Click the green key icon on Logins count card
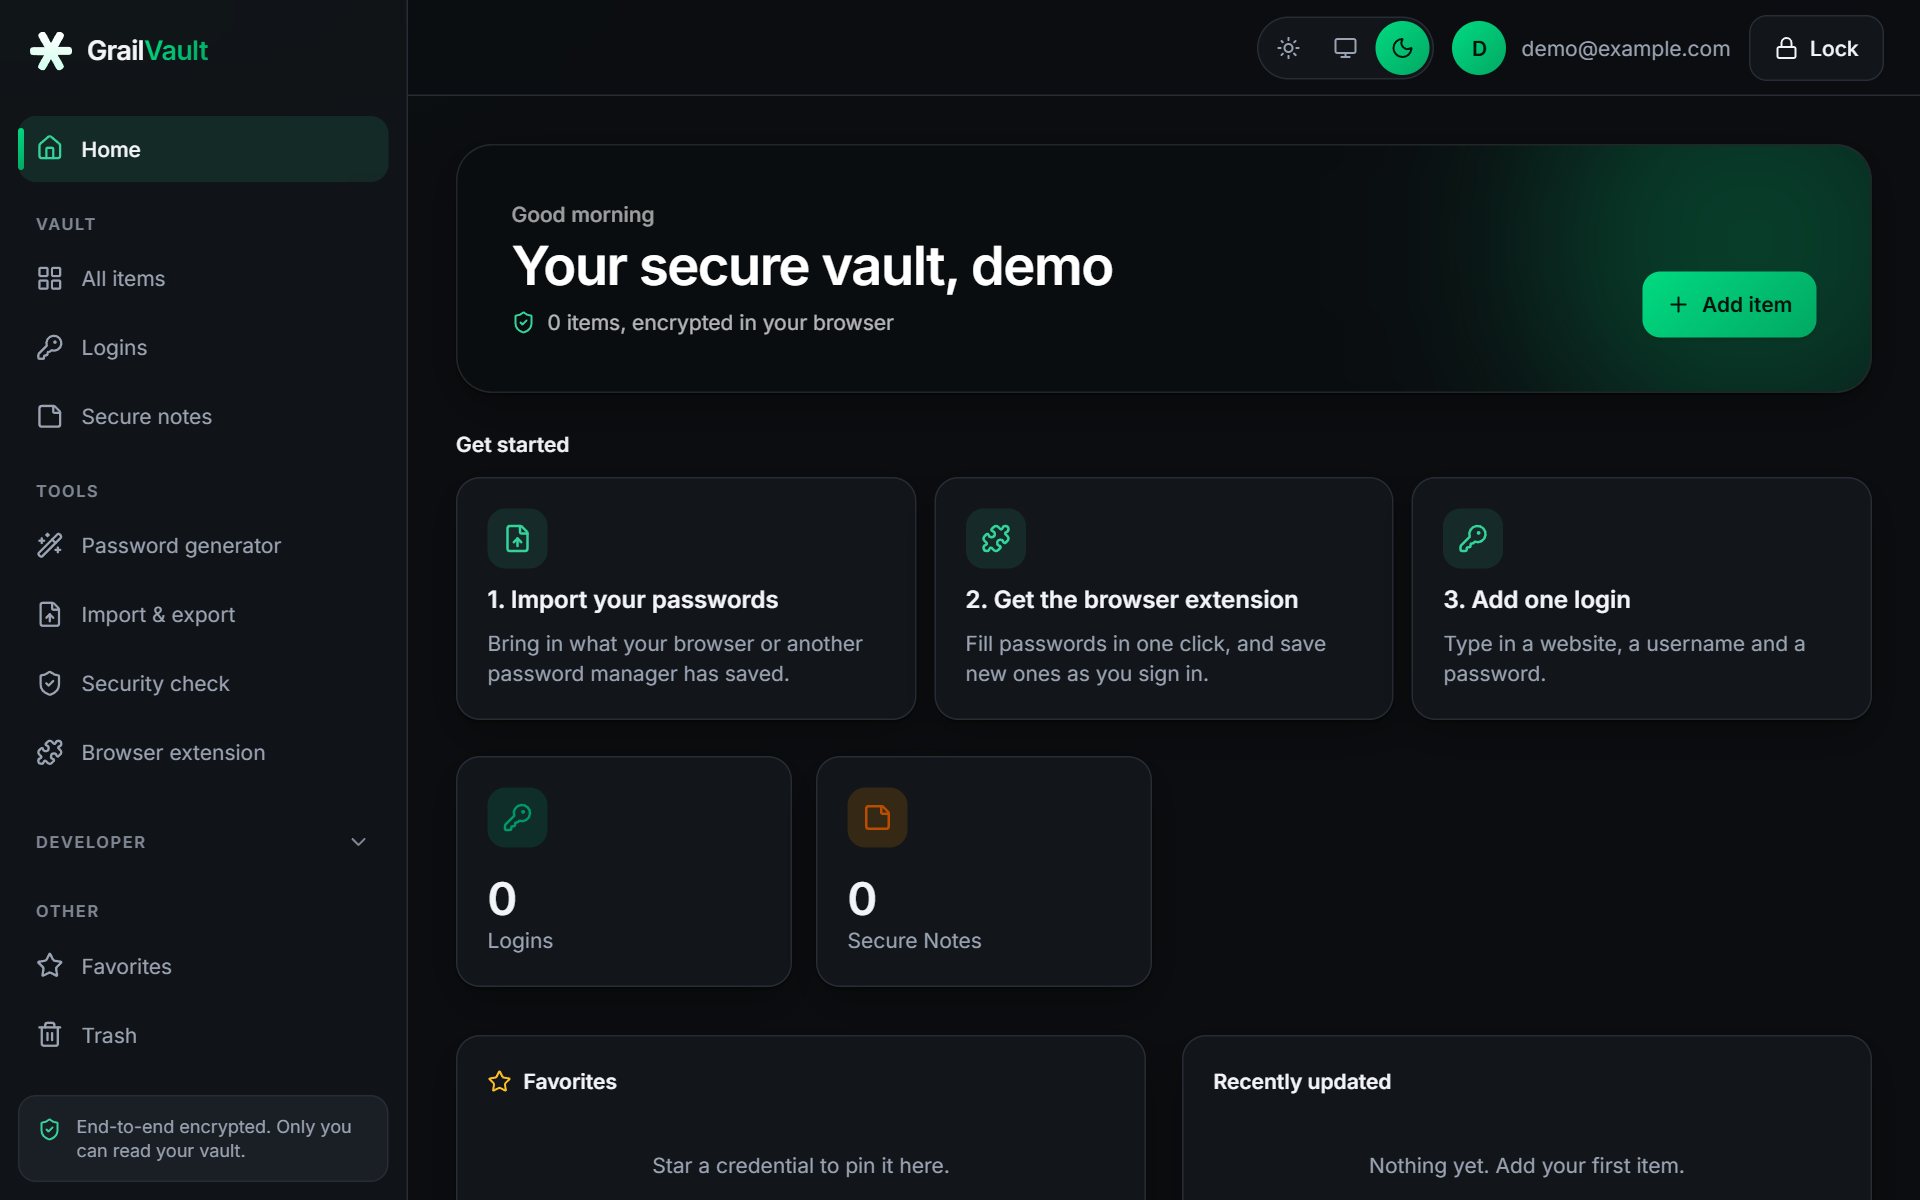The image size is (1920, 1200). (x=517, y=818)
